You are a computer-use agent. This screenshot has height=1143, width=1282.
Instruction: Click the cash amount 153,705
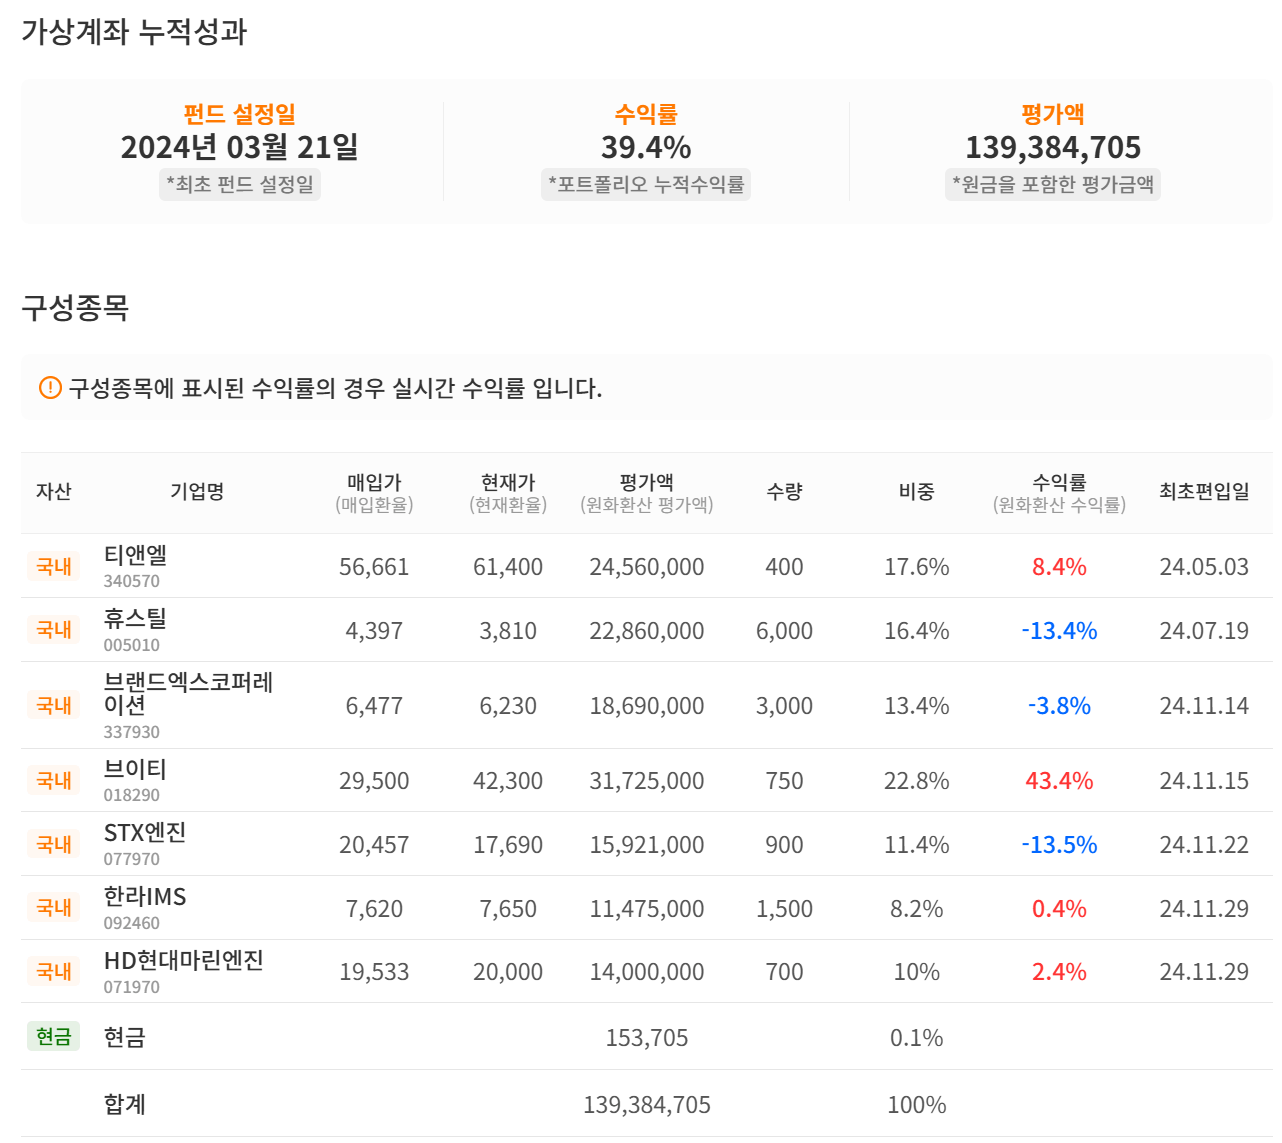coord(647,1038)
